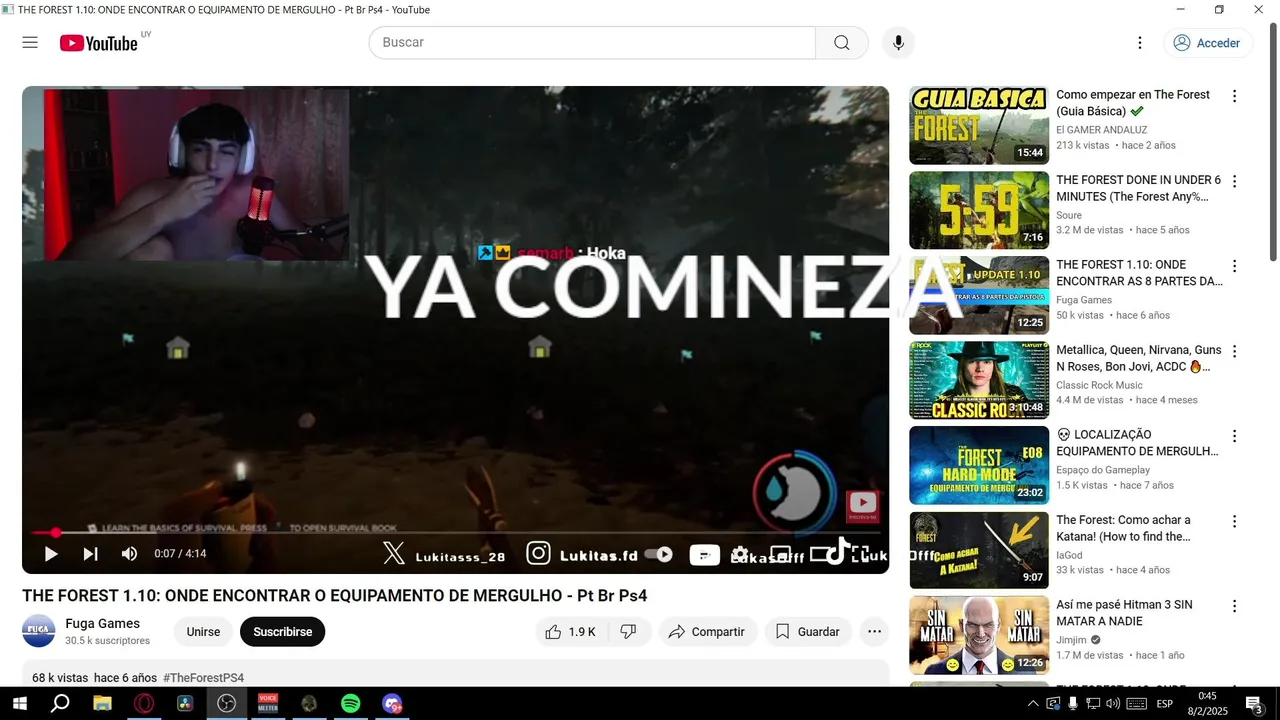This screenshot has width=1280, height=720.
Task: Open more actions under the video
Action: tap(874, 632)
